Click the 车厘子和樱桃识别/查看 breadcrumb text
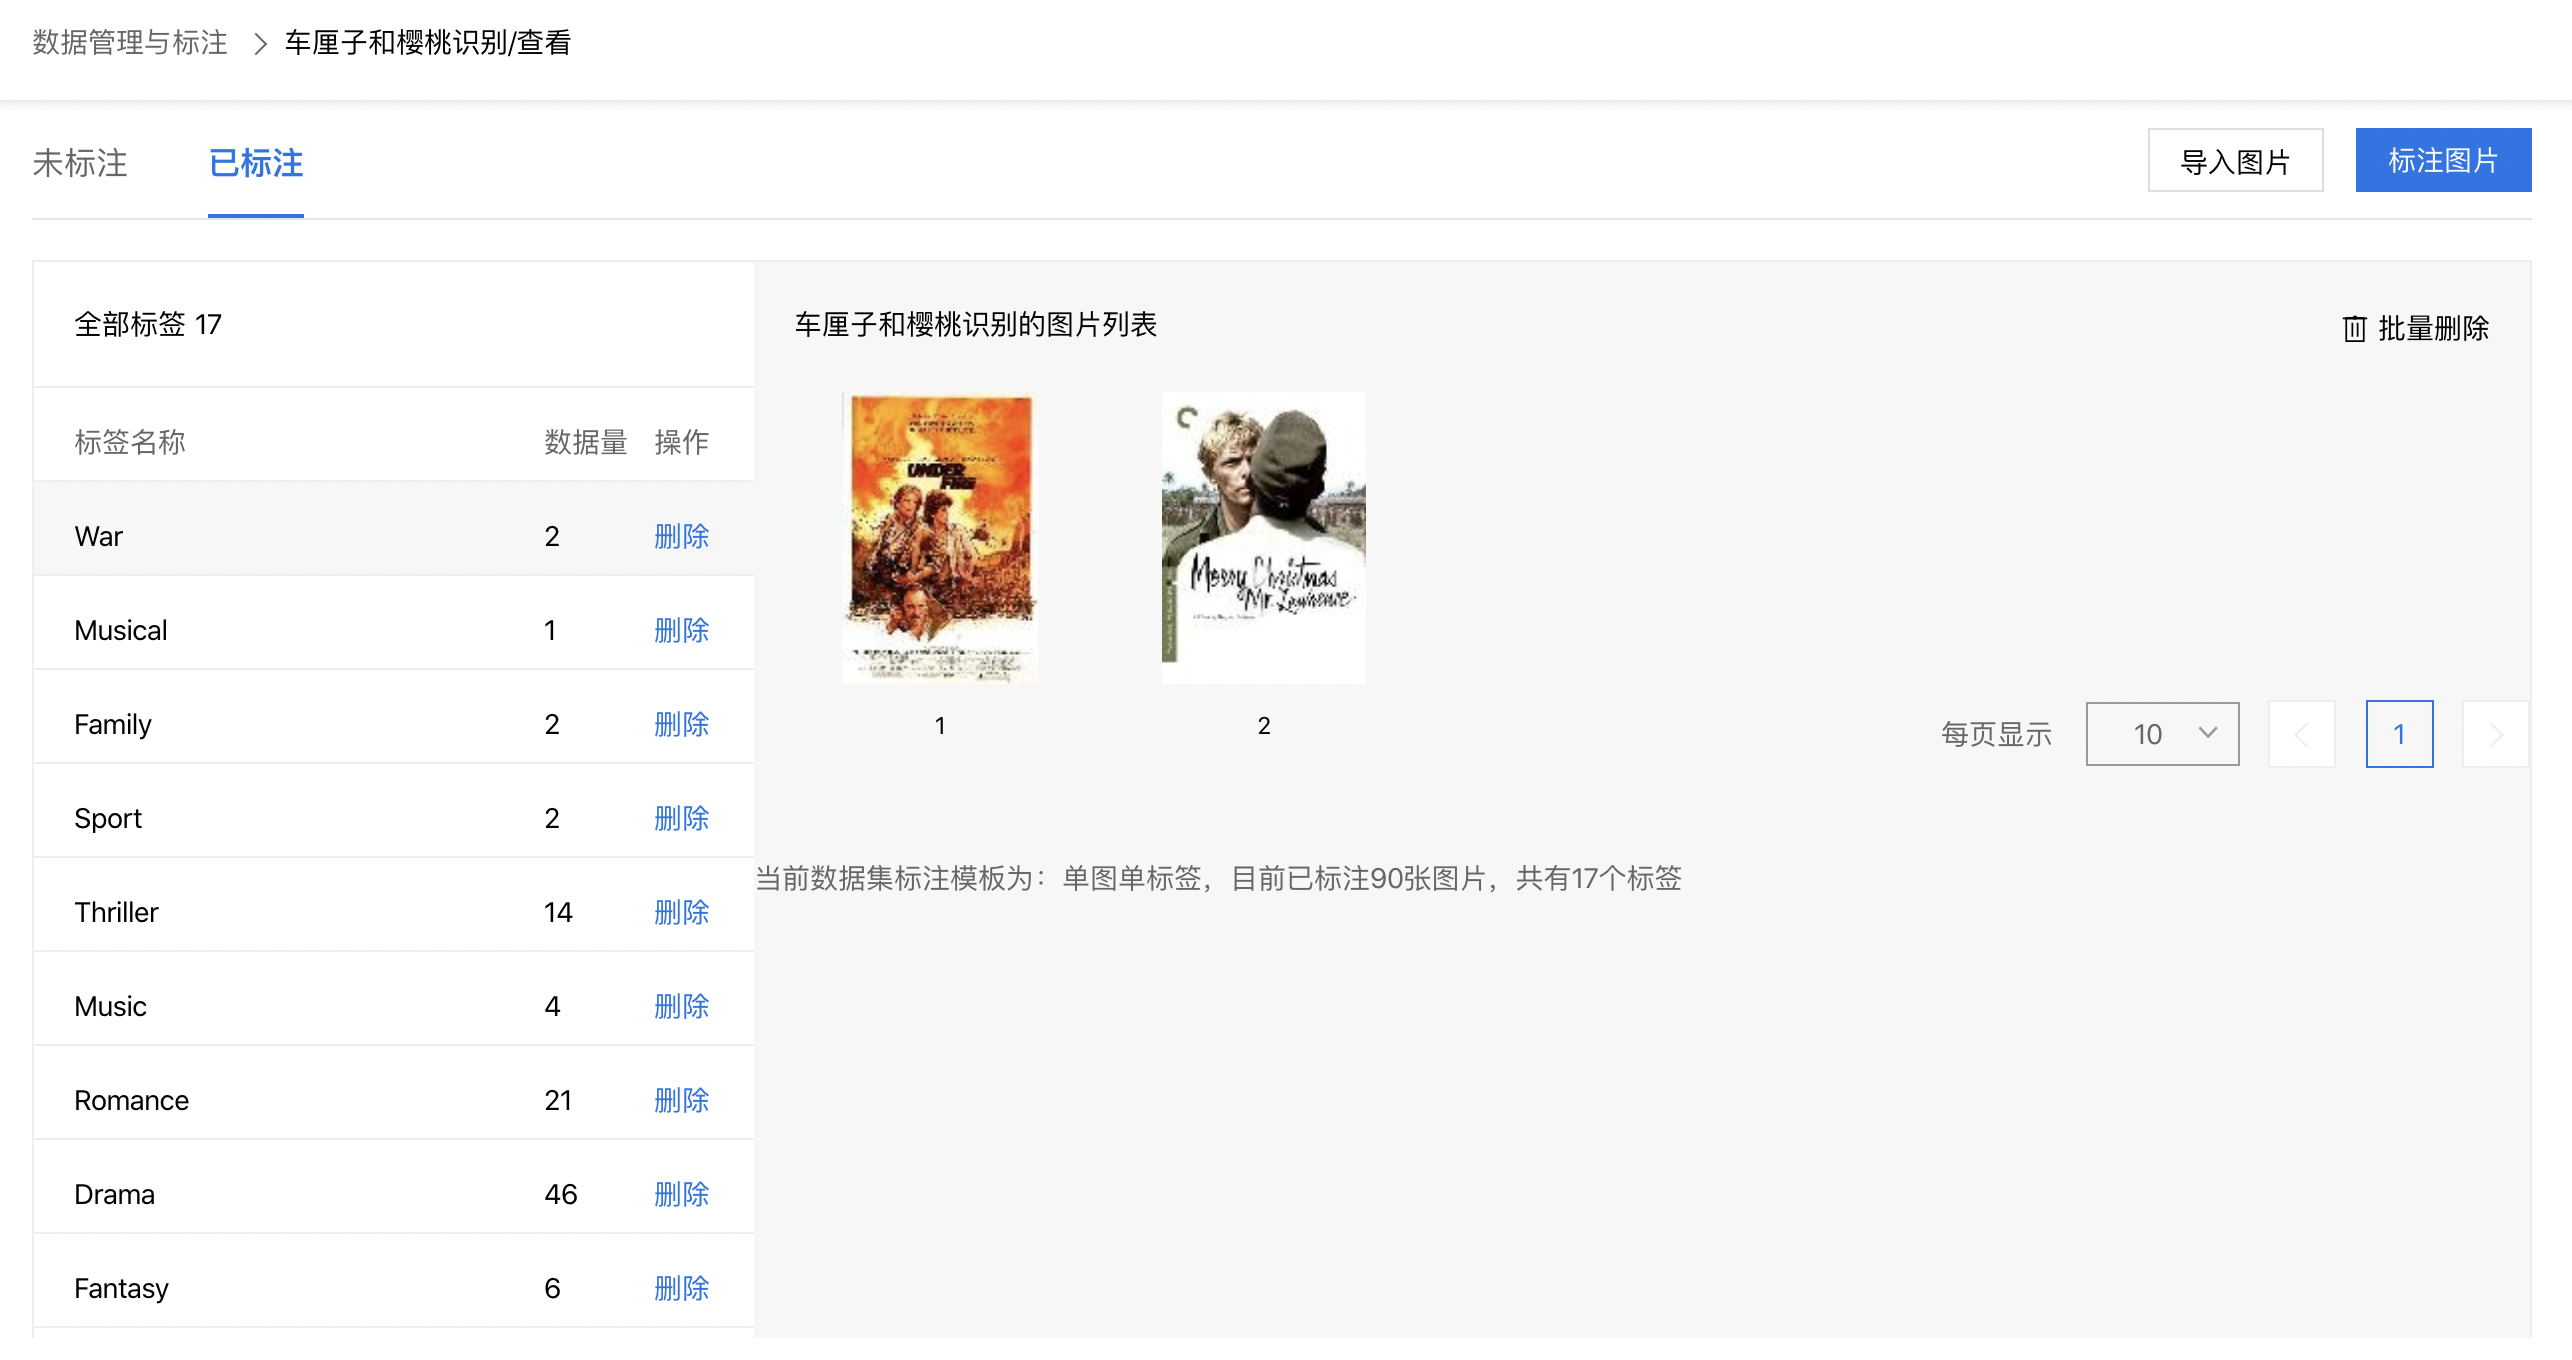 428,42
